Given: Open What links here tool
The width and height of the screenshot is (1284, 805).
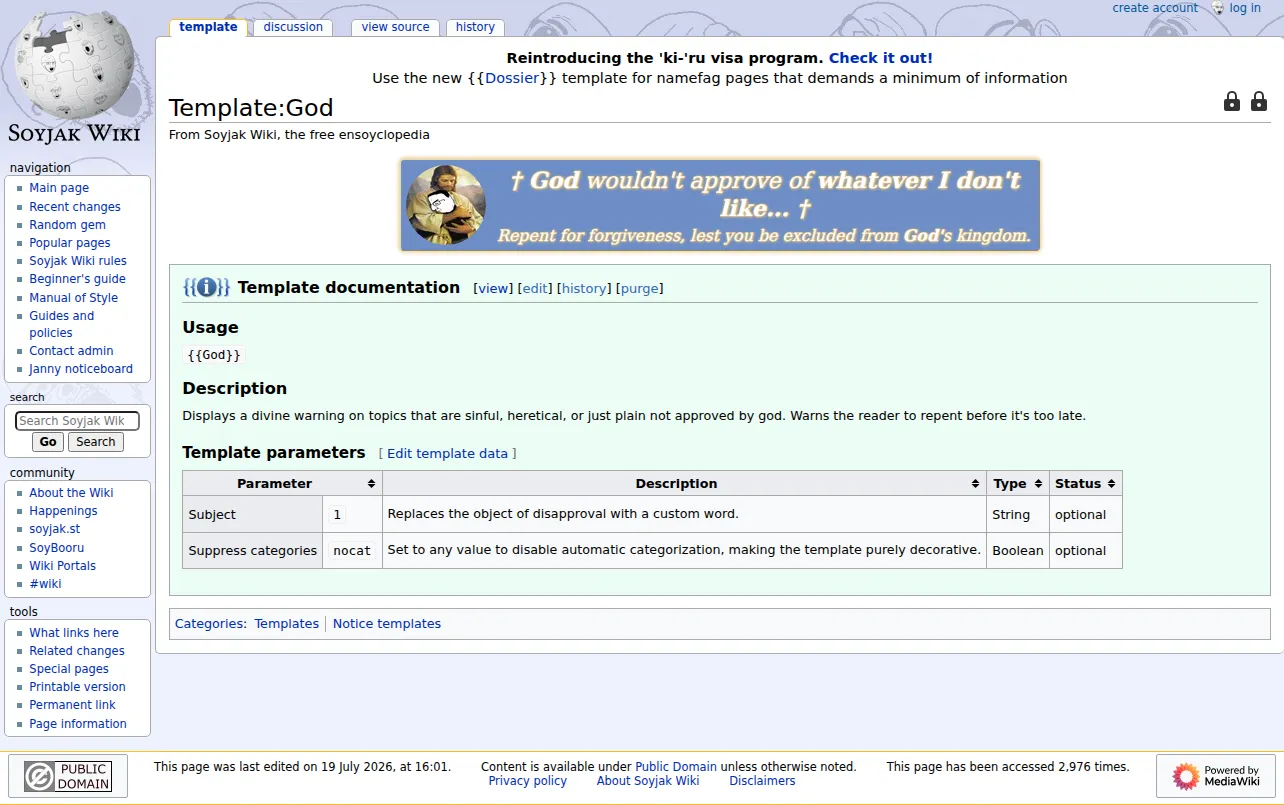Looking at the screenshot, I should (74, 633).
